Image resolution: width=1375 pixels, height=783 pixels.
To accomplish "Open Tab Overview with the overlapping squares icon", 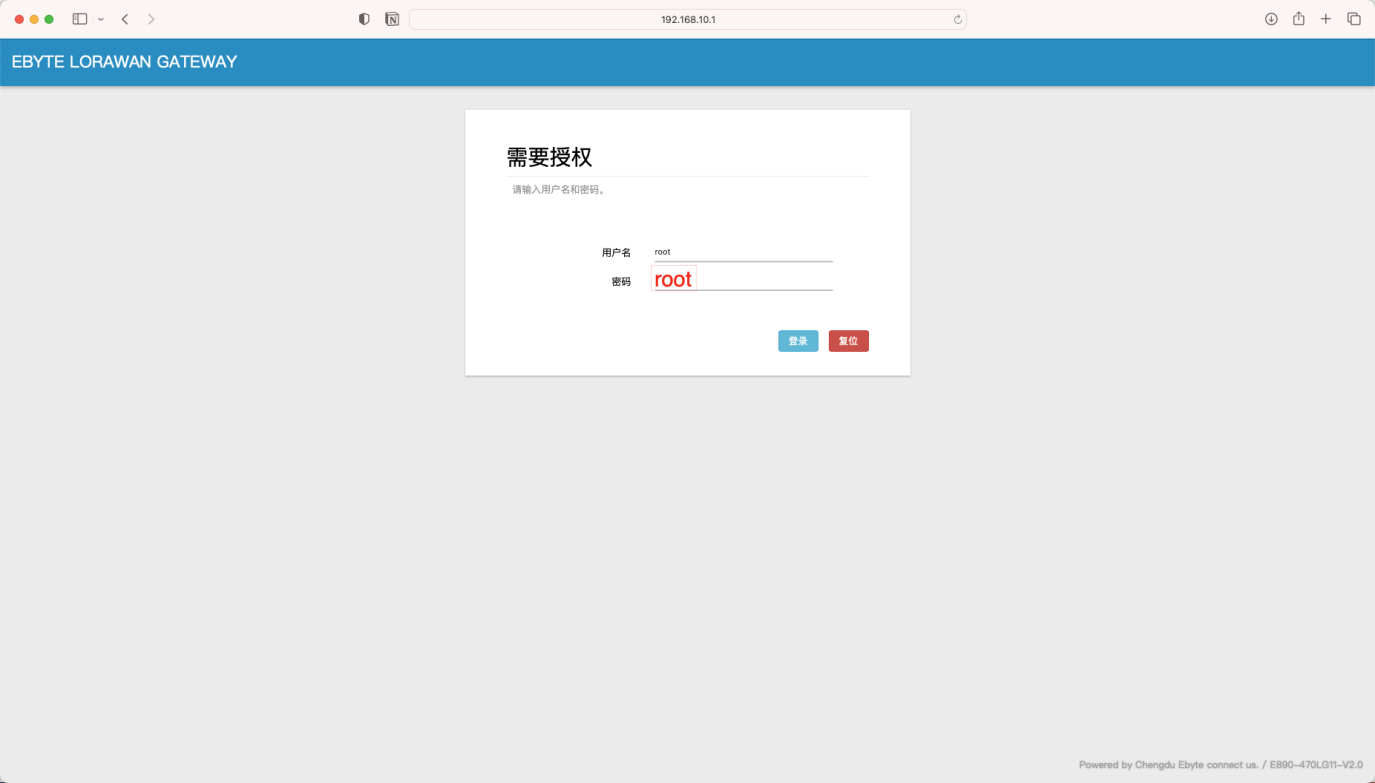I will tap(1354, 18).
